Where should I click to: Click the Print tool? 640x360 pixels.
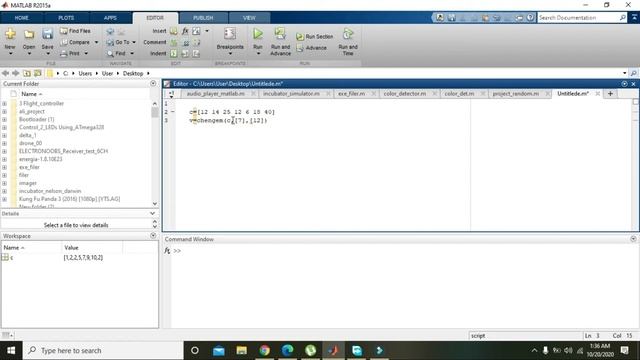coord(70,53)
